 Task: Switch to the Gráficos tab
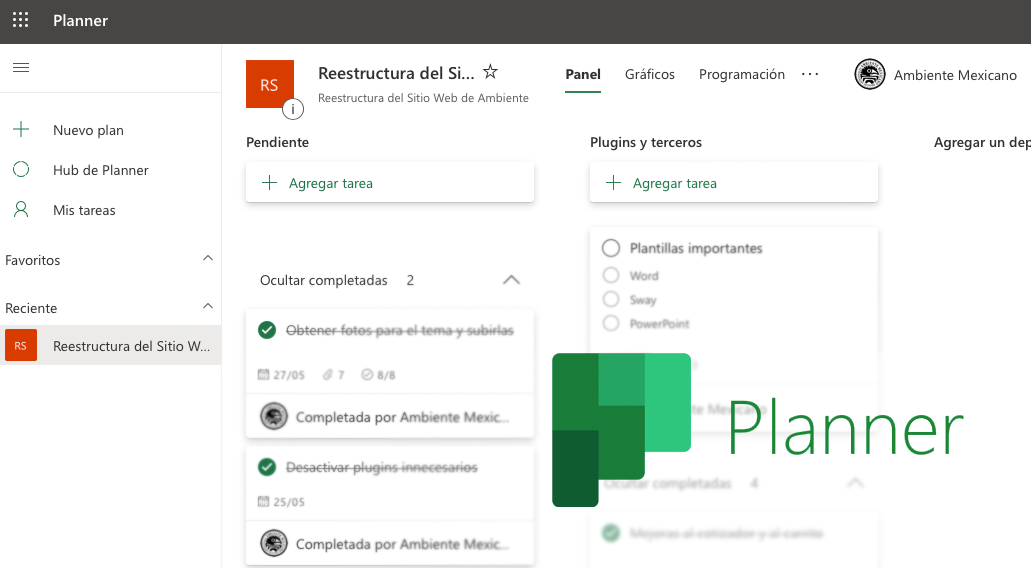pyautogui.click(x=650, y=74)
